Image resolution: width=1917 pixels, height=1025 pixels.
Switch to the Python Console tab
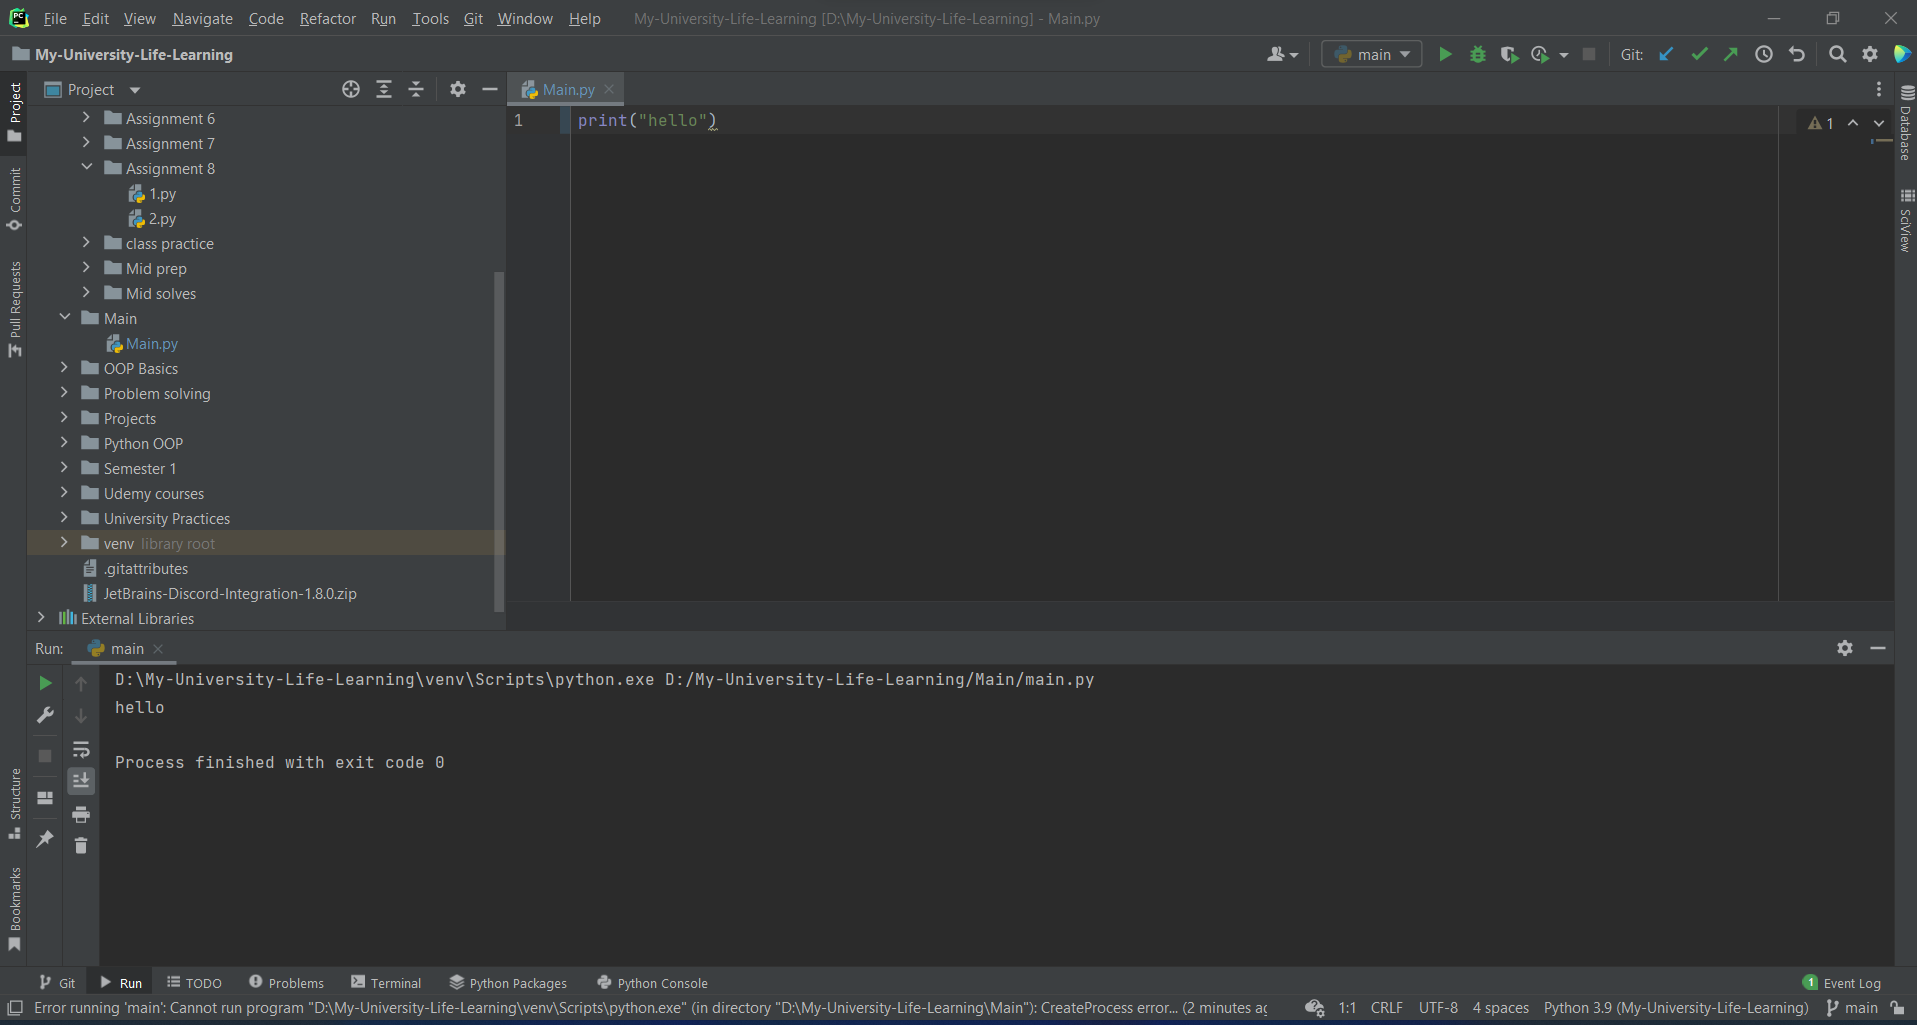pos(651,982)
